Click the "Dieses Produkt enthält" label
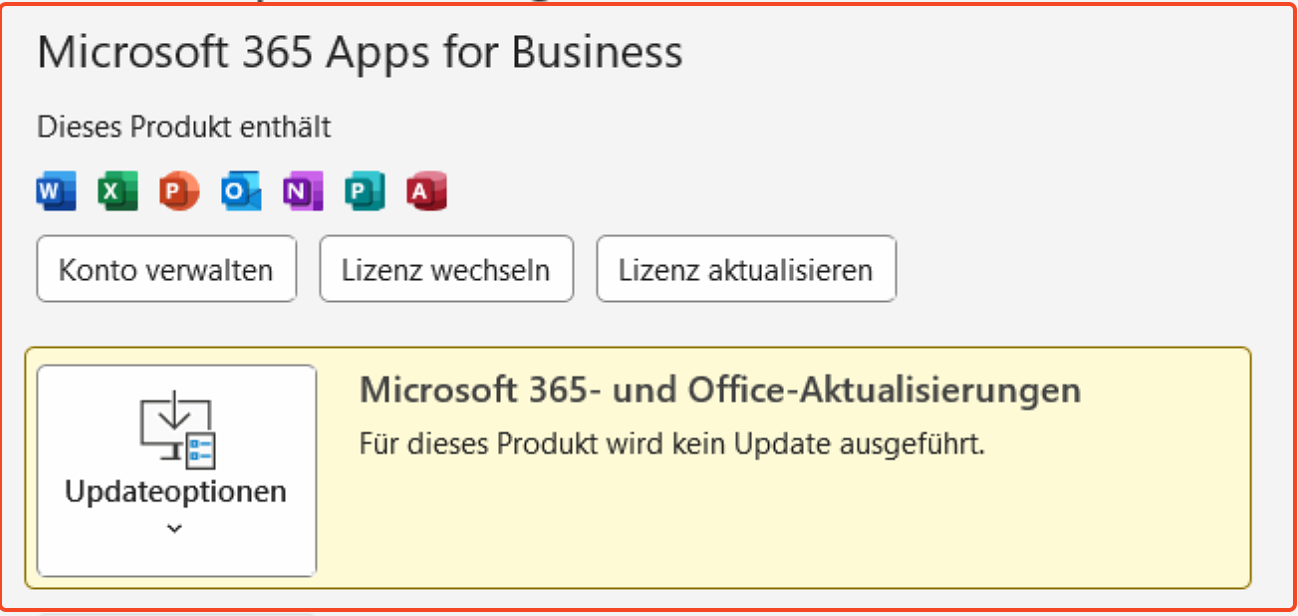The width and height of the screenshot is (1298, 616). (x=184, y=127)
